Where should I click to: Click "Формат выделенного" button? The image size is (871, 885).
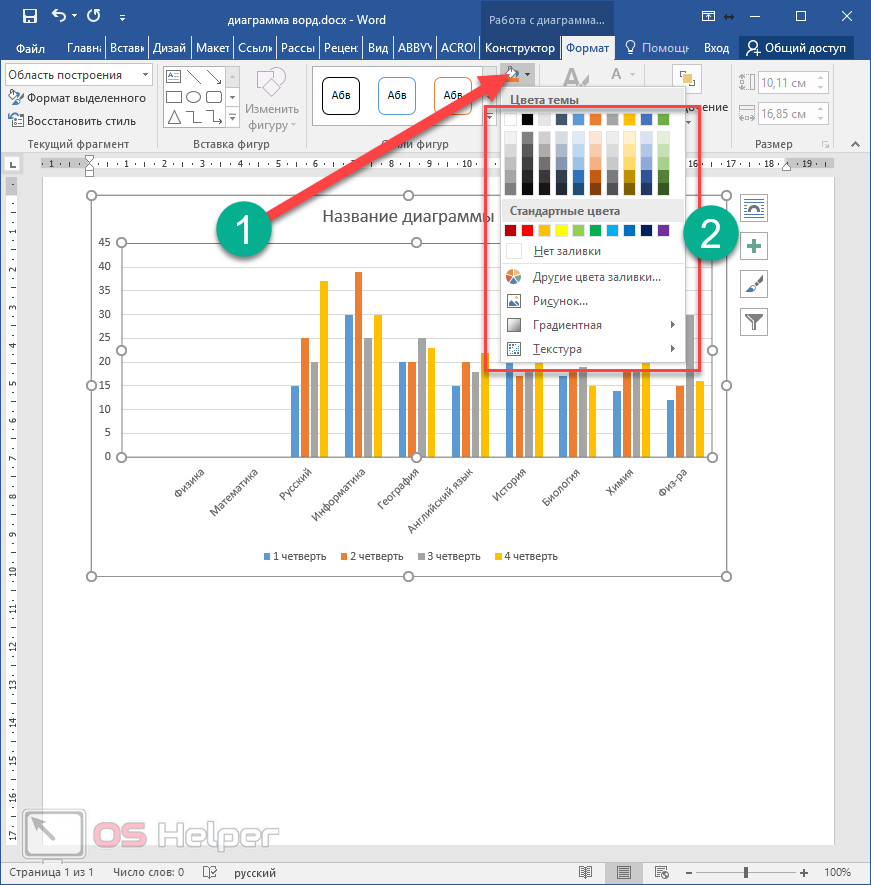(x=78, y=98)
